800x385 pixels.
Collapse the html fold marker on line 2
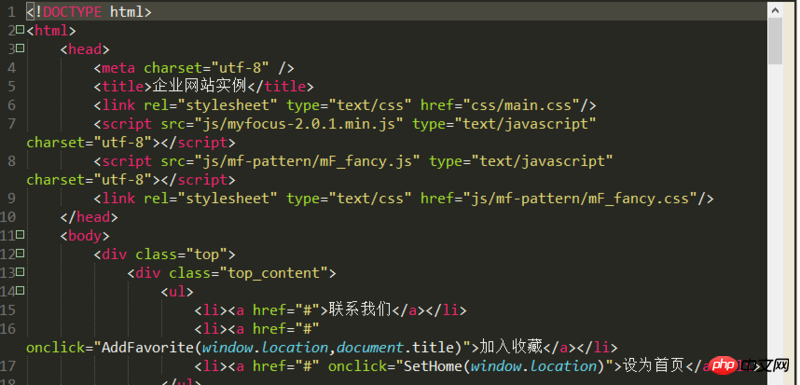pos(20,30)
